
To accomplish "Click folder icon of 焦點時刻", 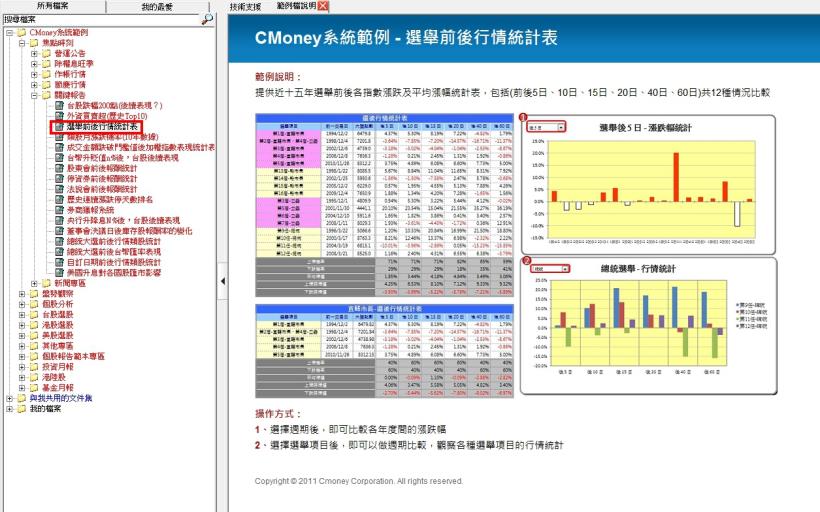I will click(34, 43).
